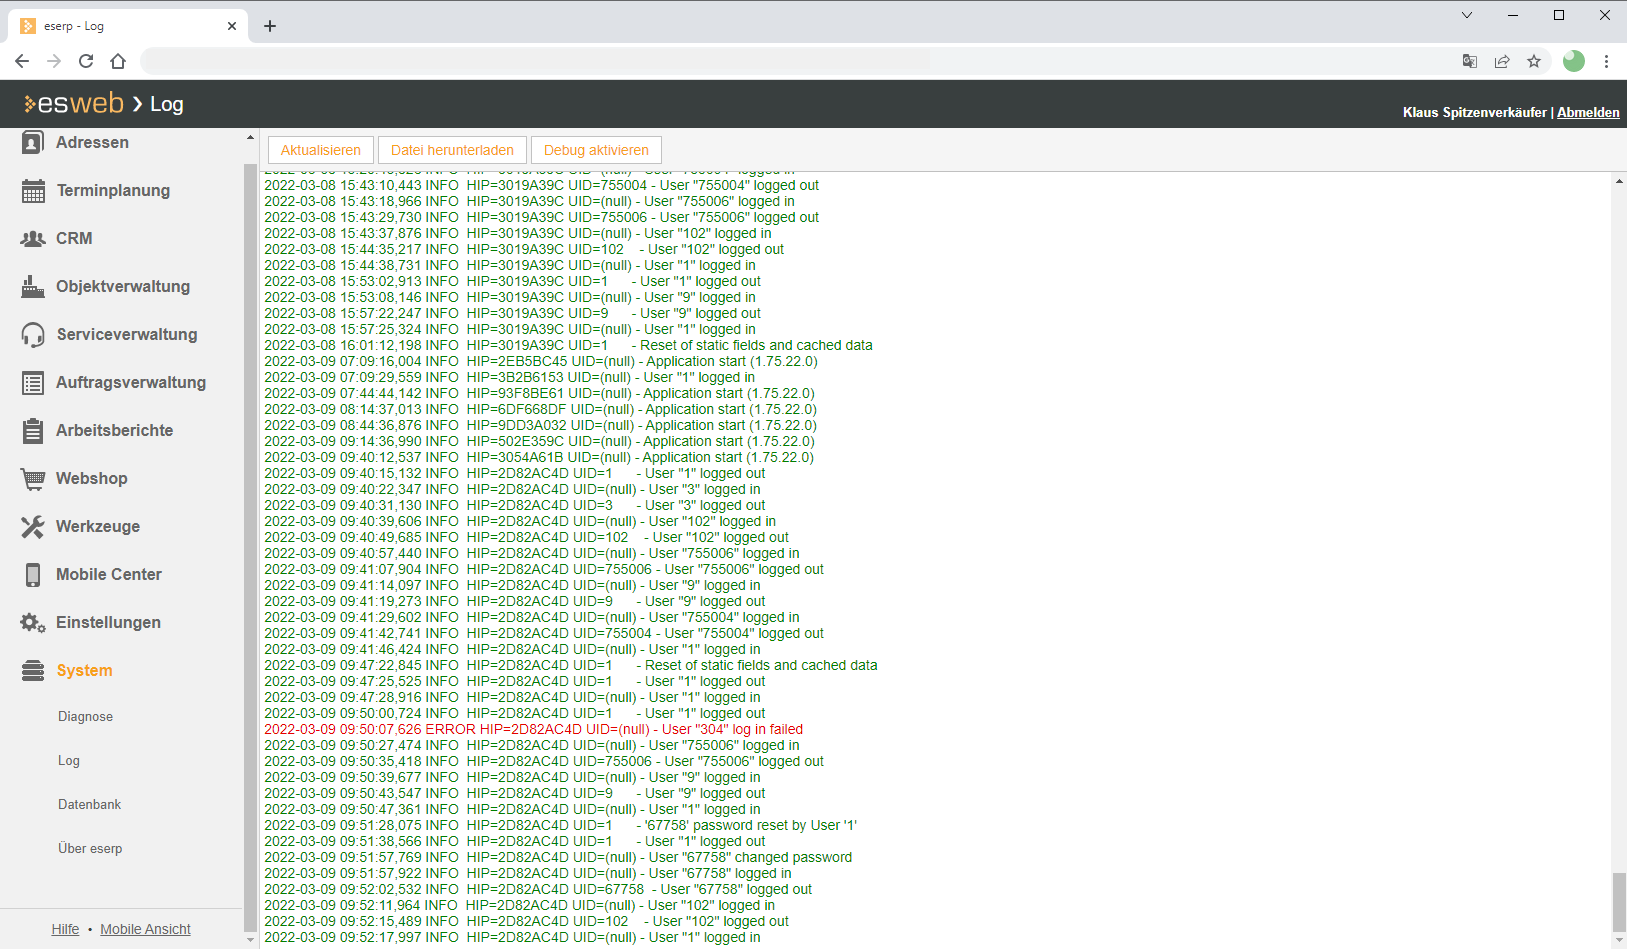Select the Webshop shopping cart icon
1627x949 pixels.
click(x=33, y=479)
